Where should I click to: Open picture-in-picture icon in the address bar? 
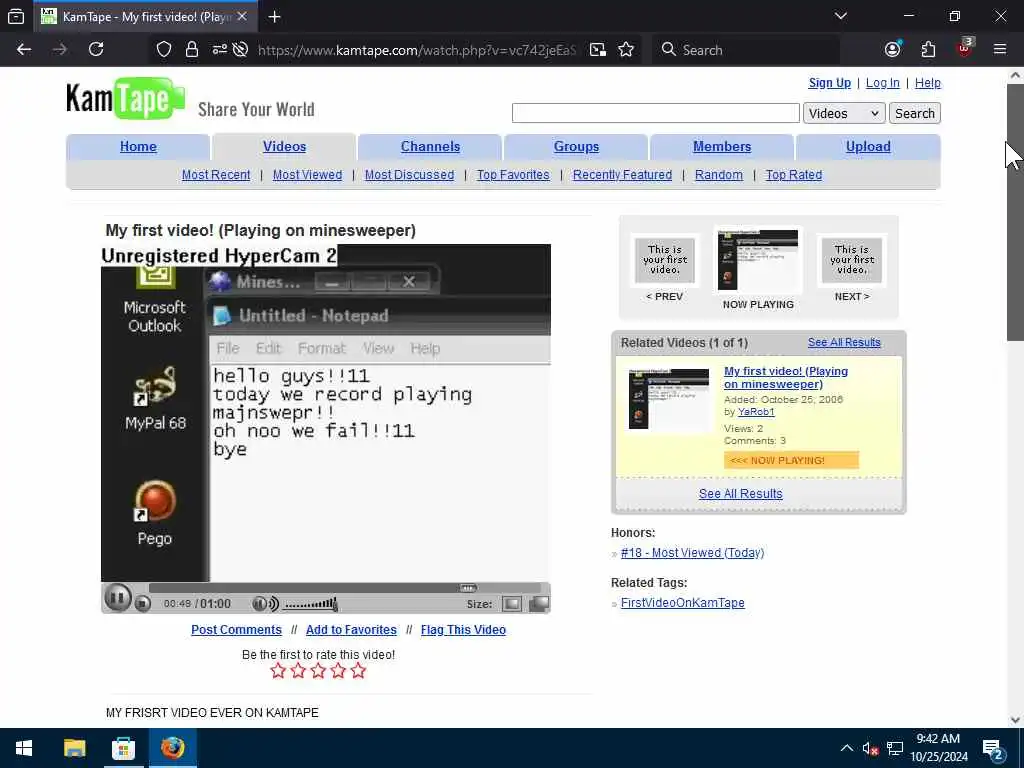click(x=598, y=50)
